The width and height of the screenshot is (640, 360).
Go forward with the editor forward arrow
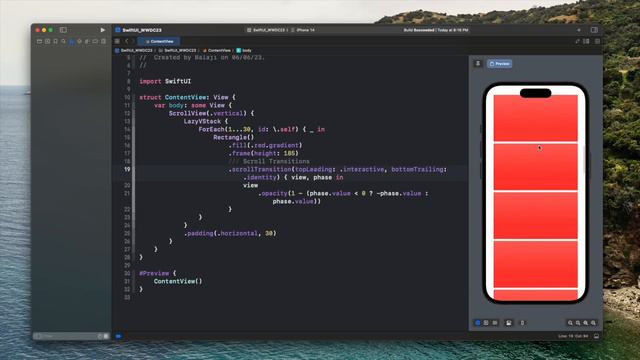(133, 41)
